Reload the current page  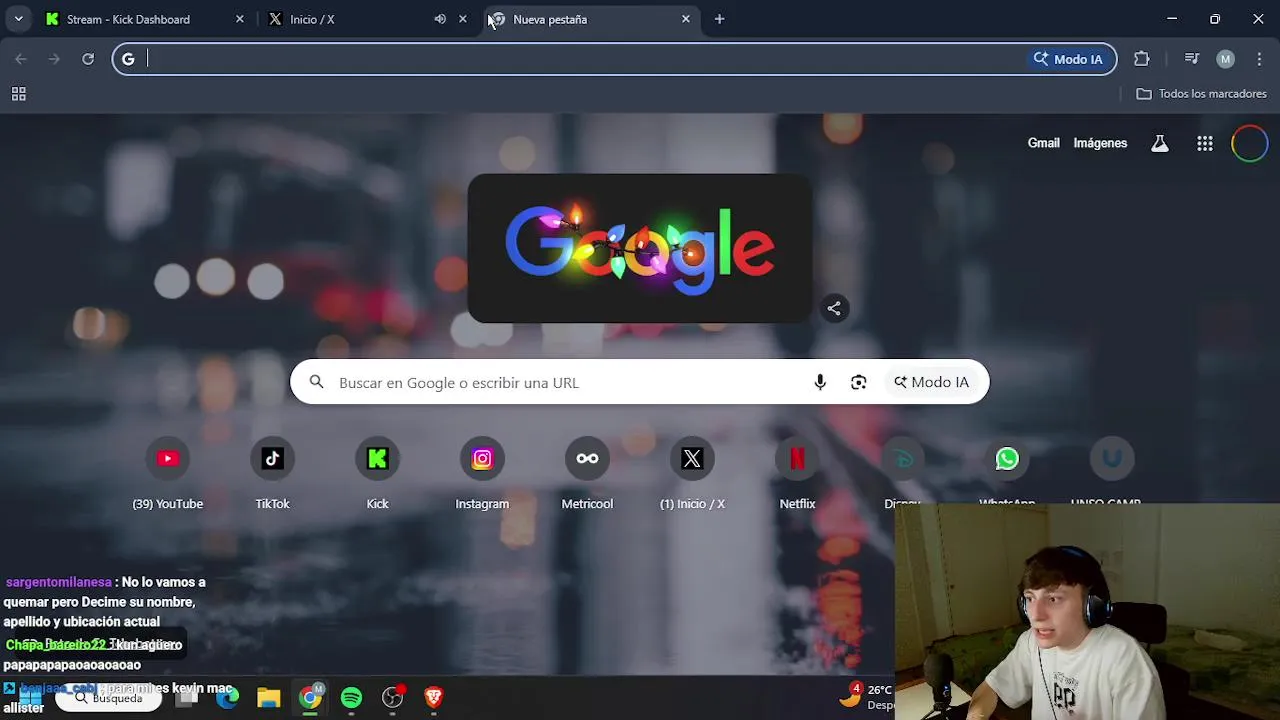88,59
